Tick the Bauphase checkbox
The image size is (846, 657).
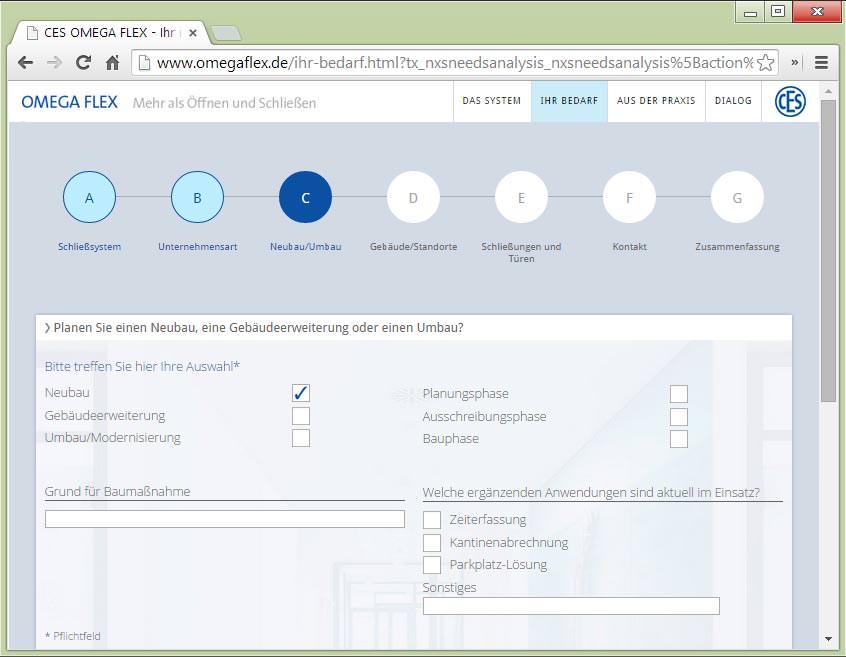679,439
